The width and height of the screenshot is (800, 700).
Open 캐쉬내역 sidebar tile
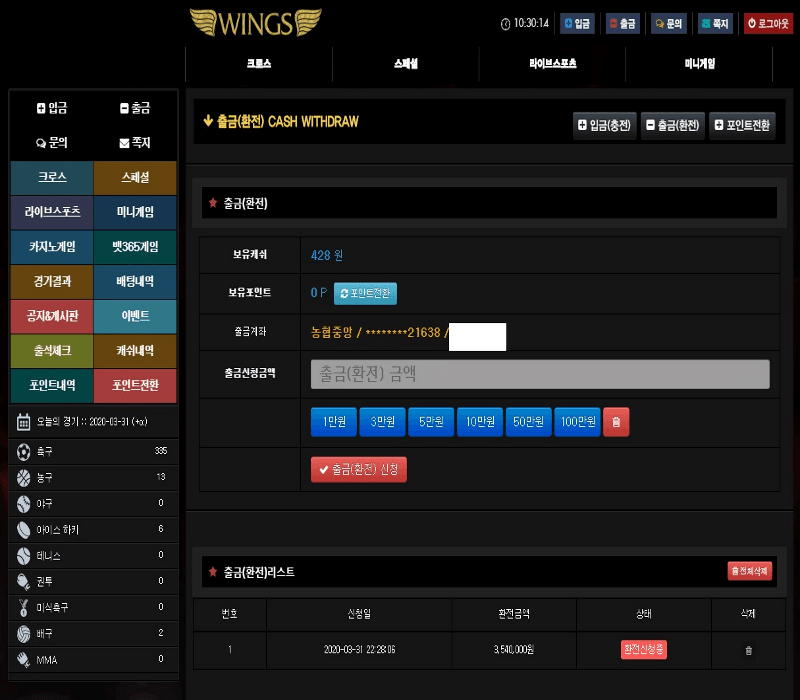(135, 351)
